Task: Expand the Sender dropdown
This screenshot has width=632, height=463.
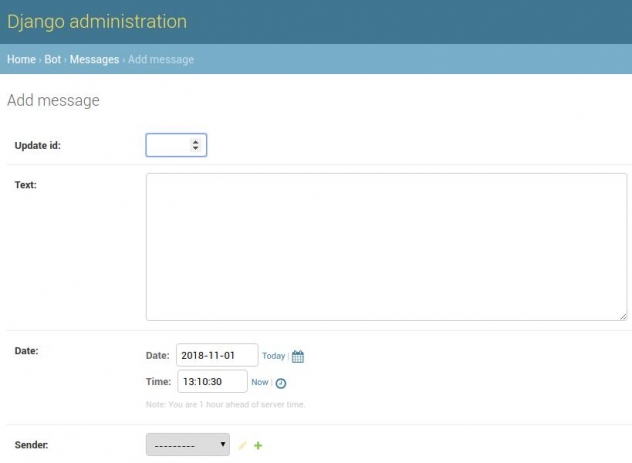Action: [x=187, y=445]
